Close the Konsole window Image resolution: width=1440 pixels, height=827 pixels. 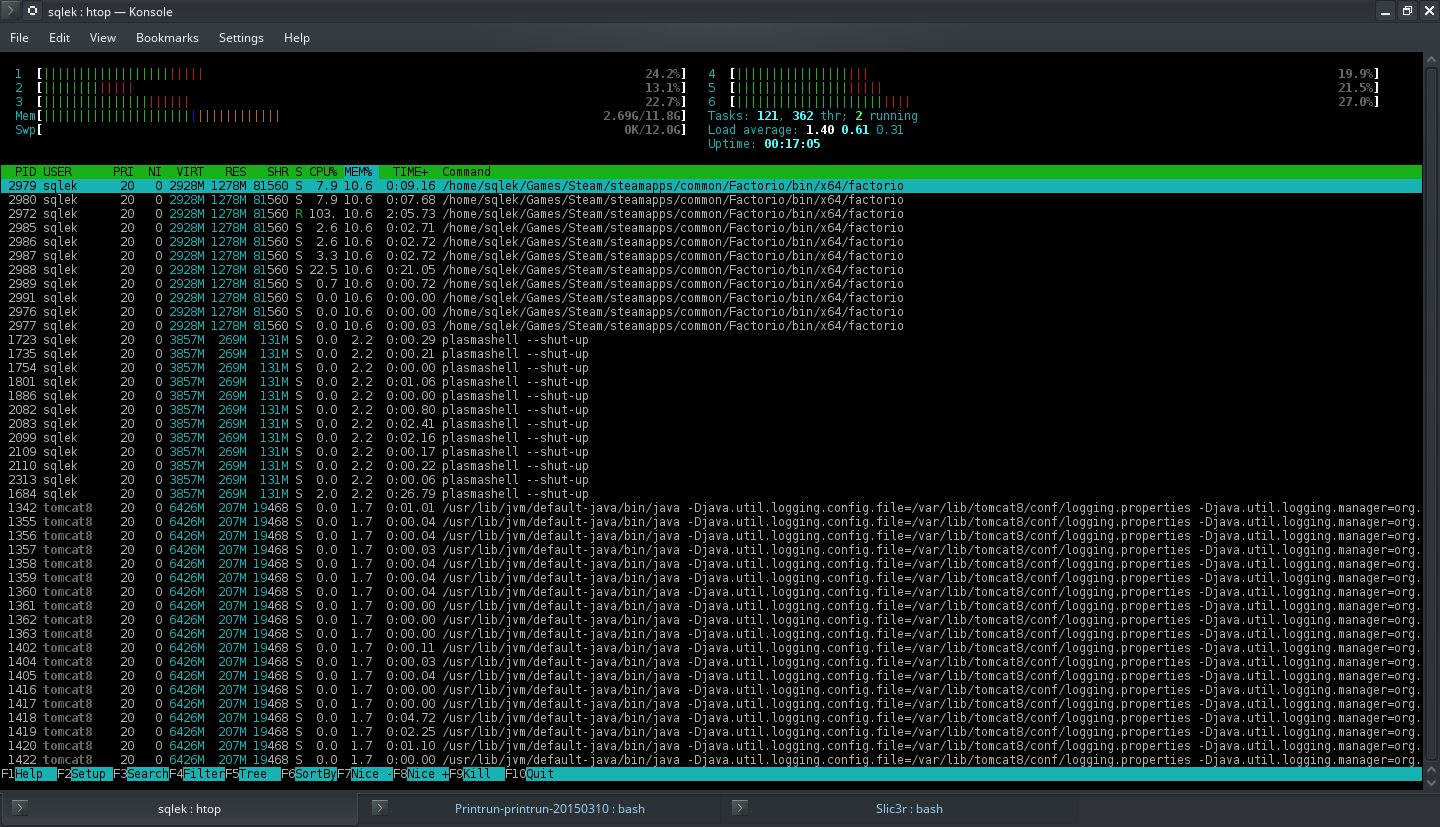pos(1428,11)
